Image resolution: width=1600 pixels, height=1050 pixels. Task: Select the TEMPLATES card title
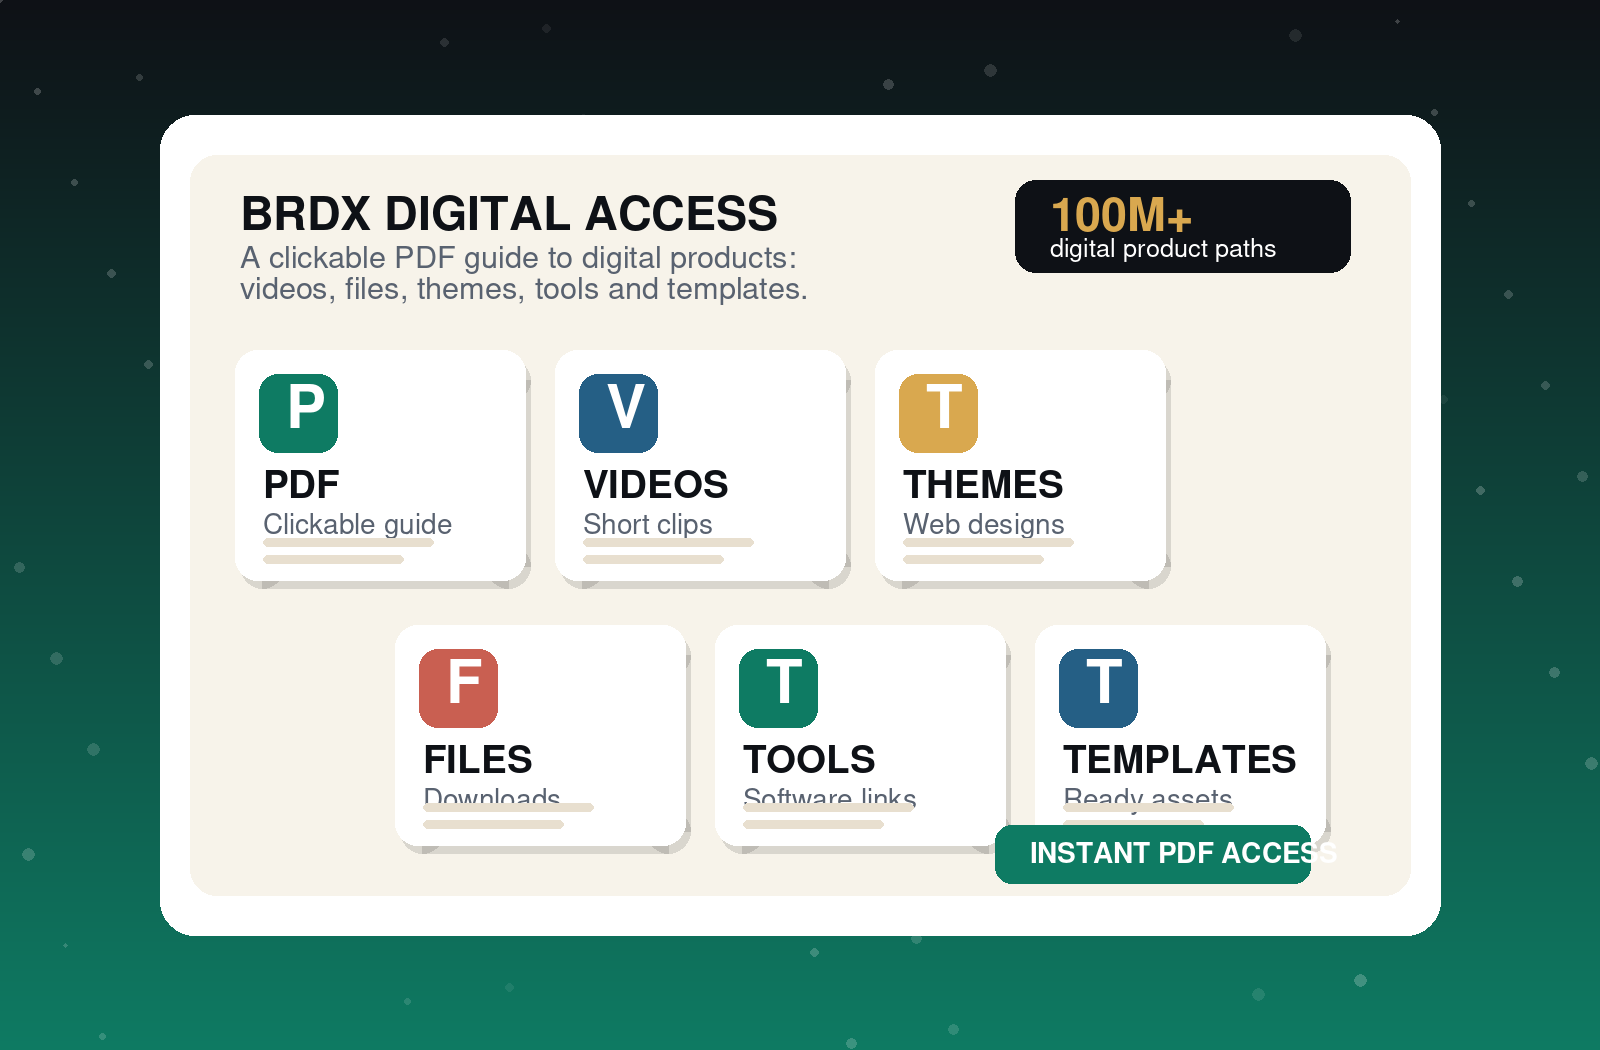[1180, 760]
